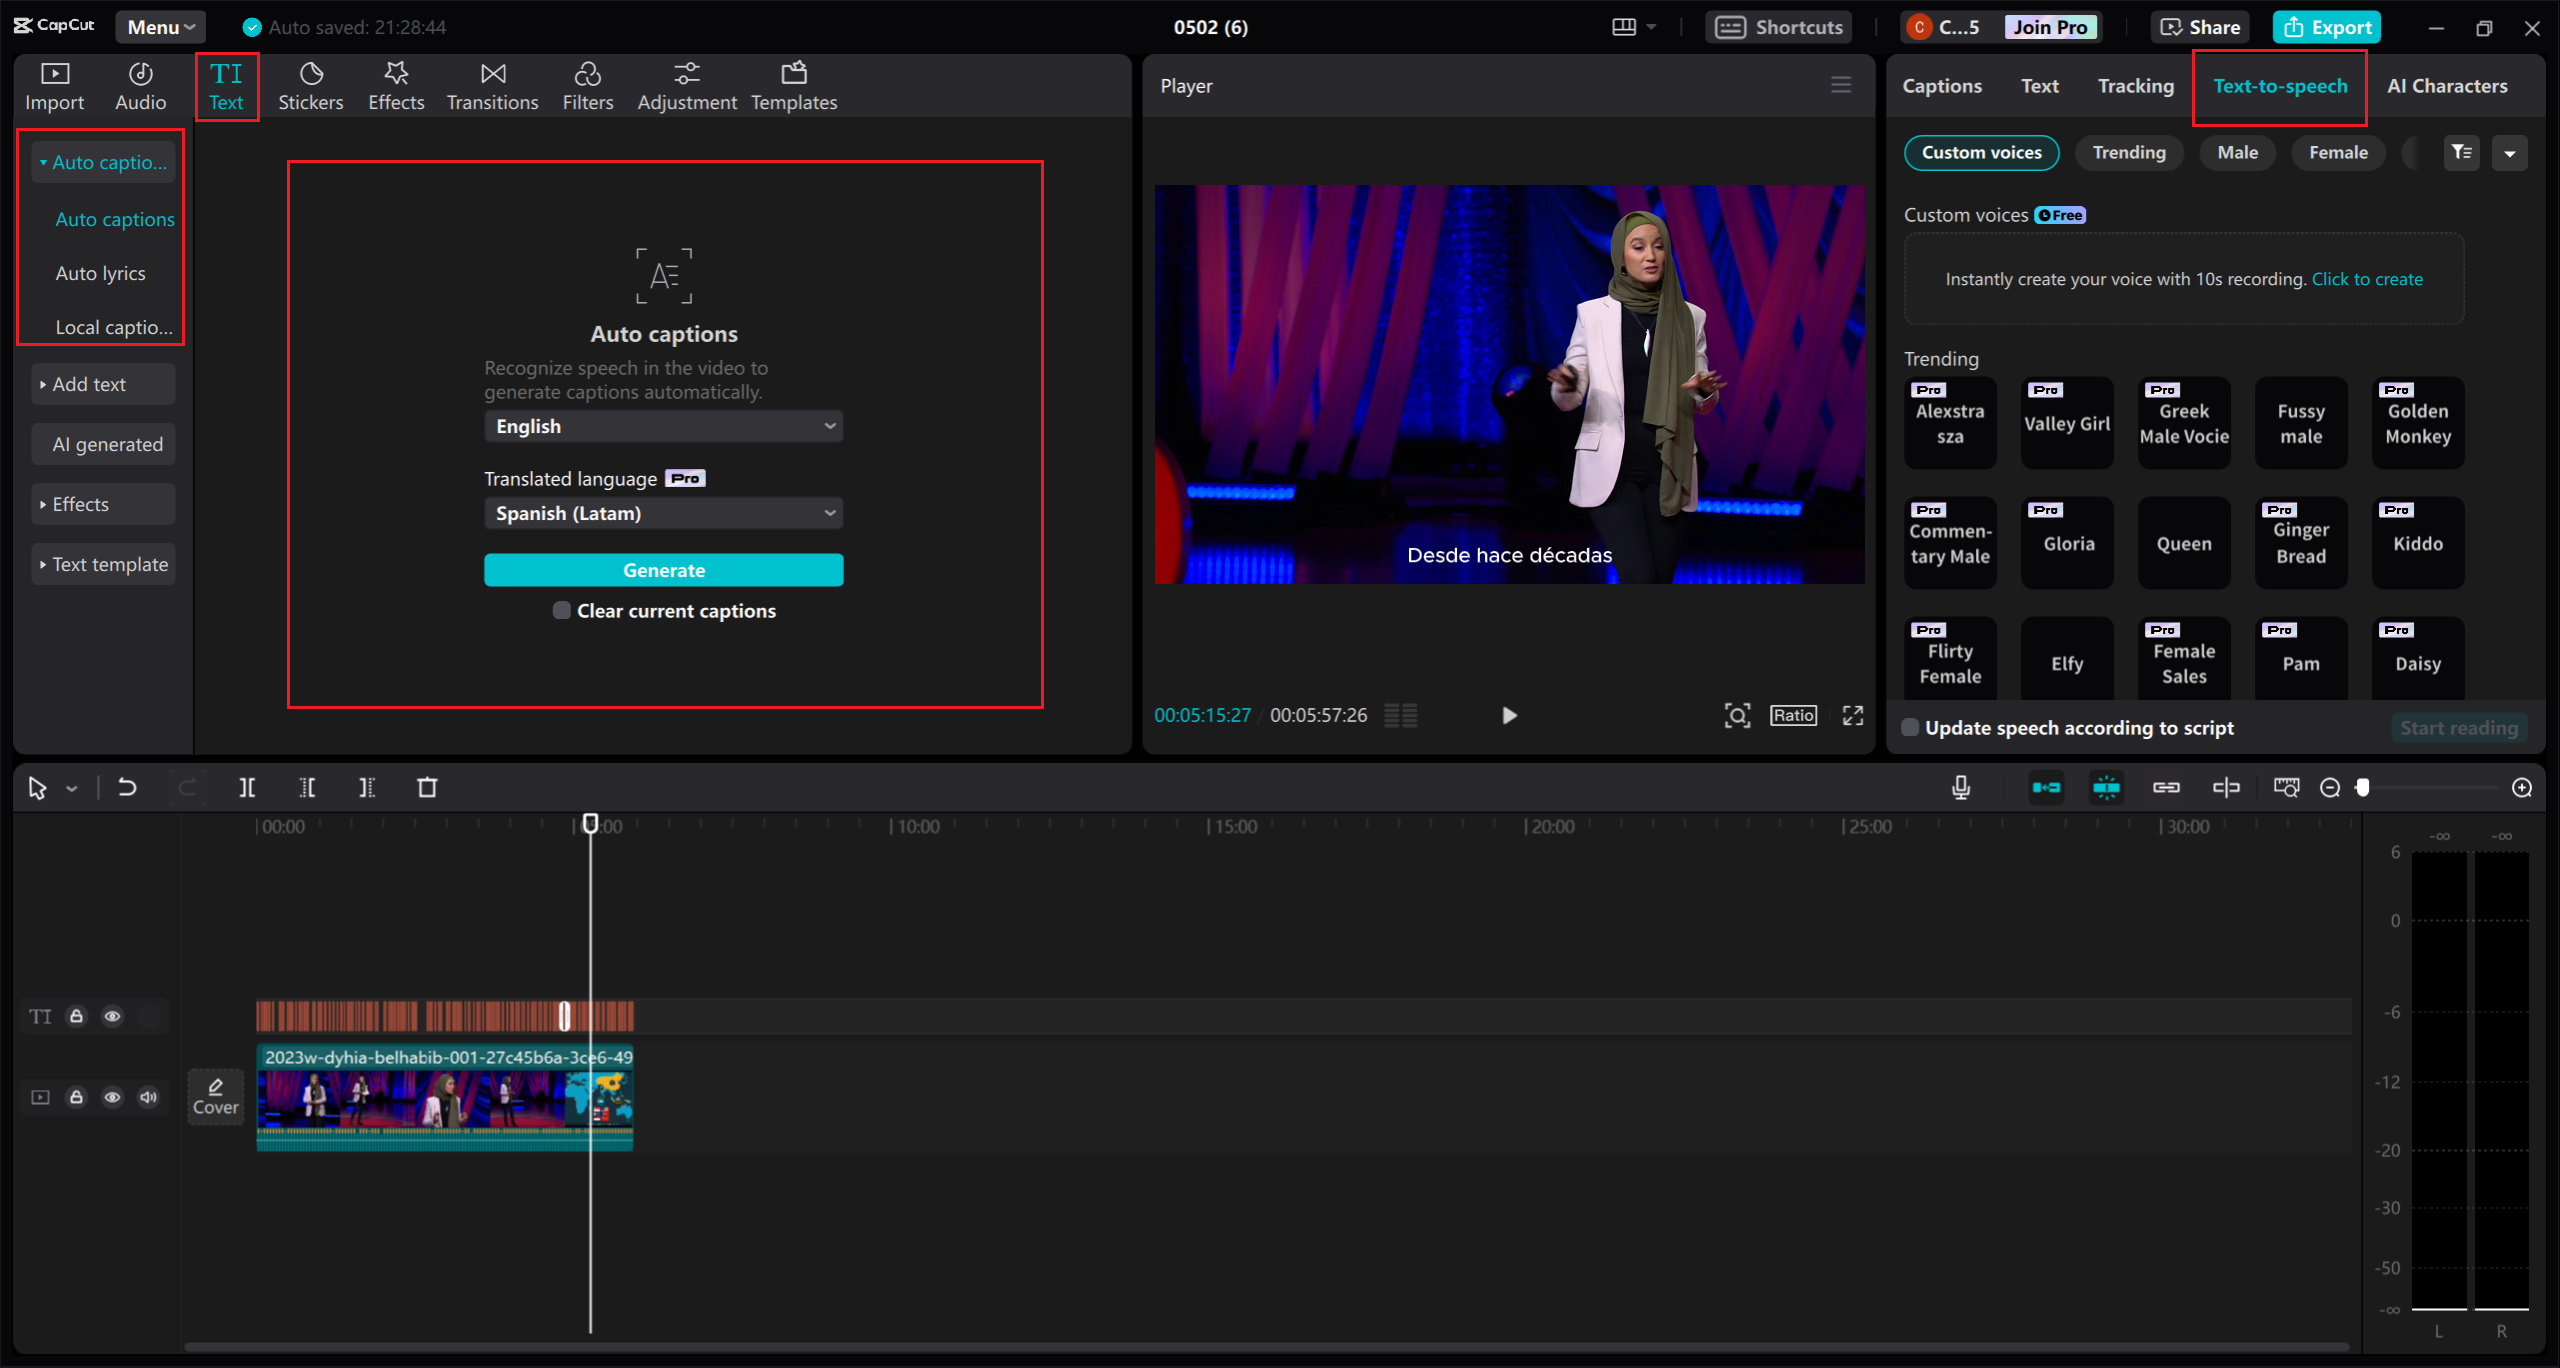Enable Clear current captions checkbox

(560, 610)
